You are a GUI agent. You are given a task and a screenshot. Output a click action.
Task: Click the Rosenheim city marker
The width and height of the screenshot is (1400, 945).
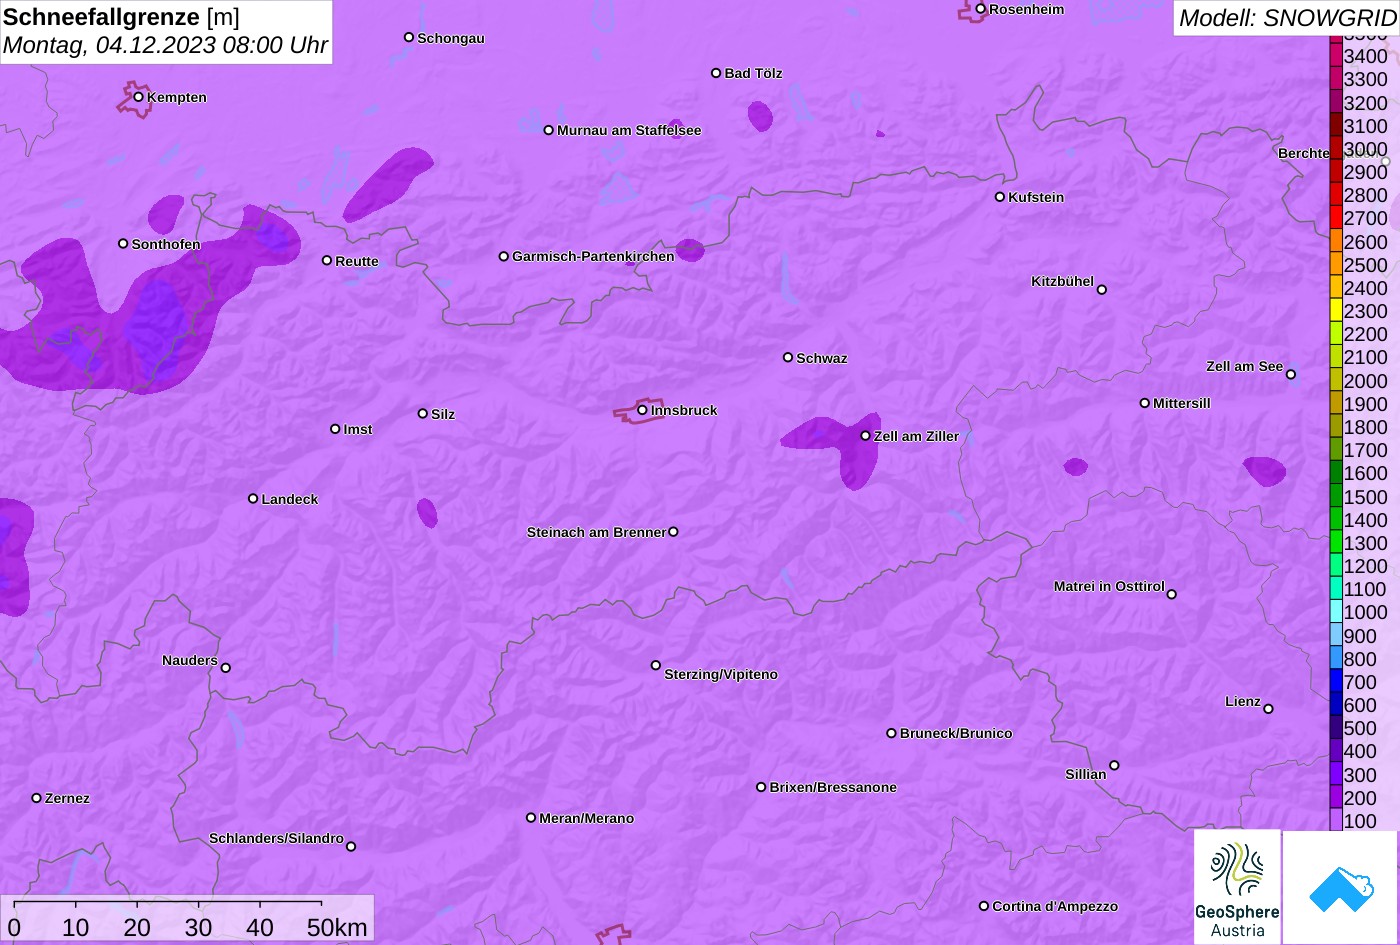(981, 9)
